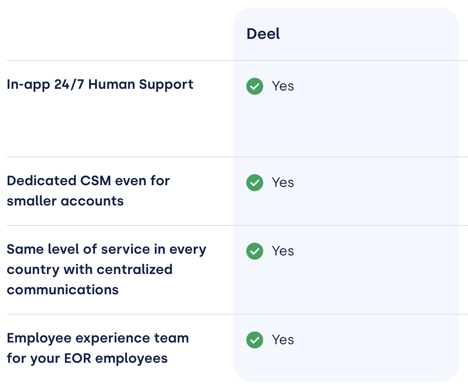Screen dimensions: 468x389
Task: Click the Yes text in Human Support row
Action: point(283,86)
